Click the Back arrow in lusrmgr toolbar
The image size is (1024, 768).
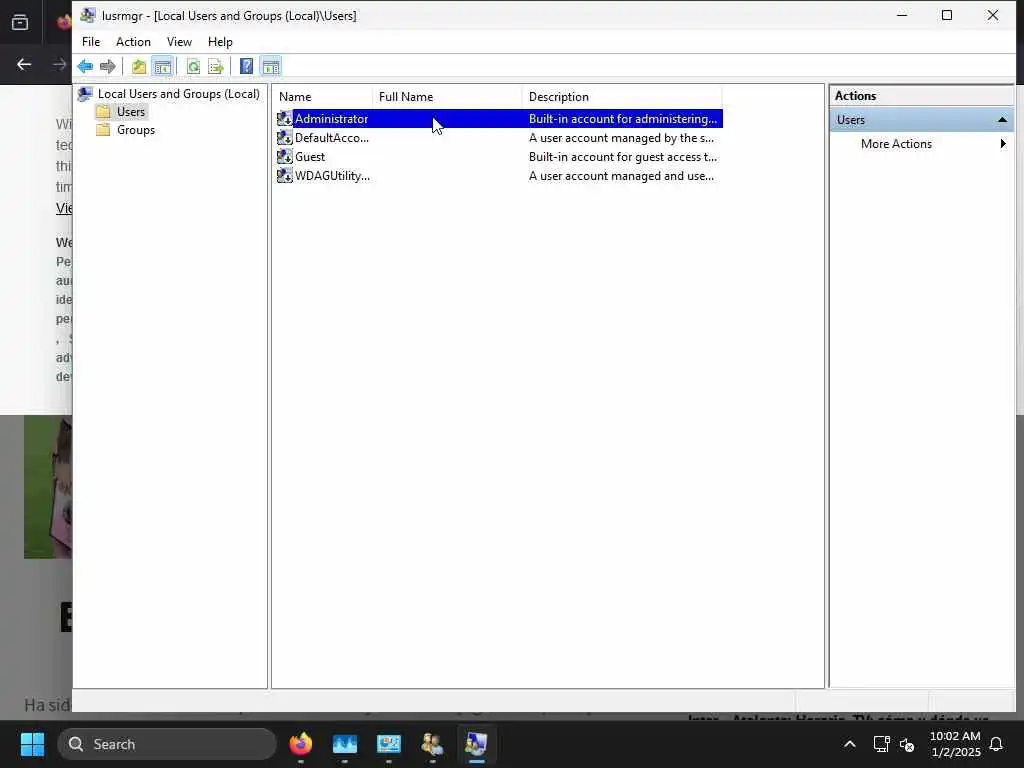[x=85, y=66]
